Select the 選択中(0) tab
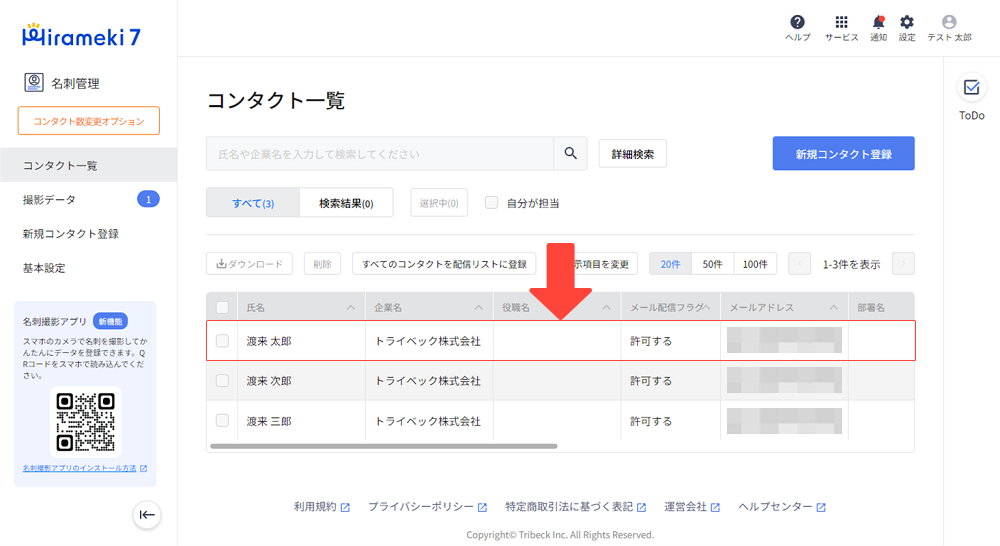The height and width of the screenshot is (546, 1000). tap(439, 203)
